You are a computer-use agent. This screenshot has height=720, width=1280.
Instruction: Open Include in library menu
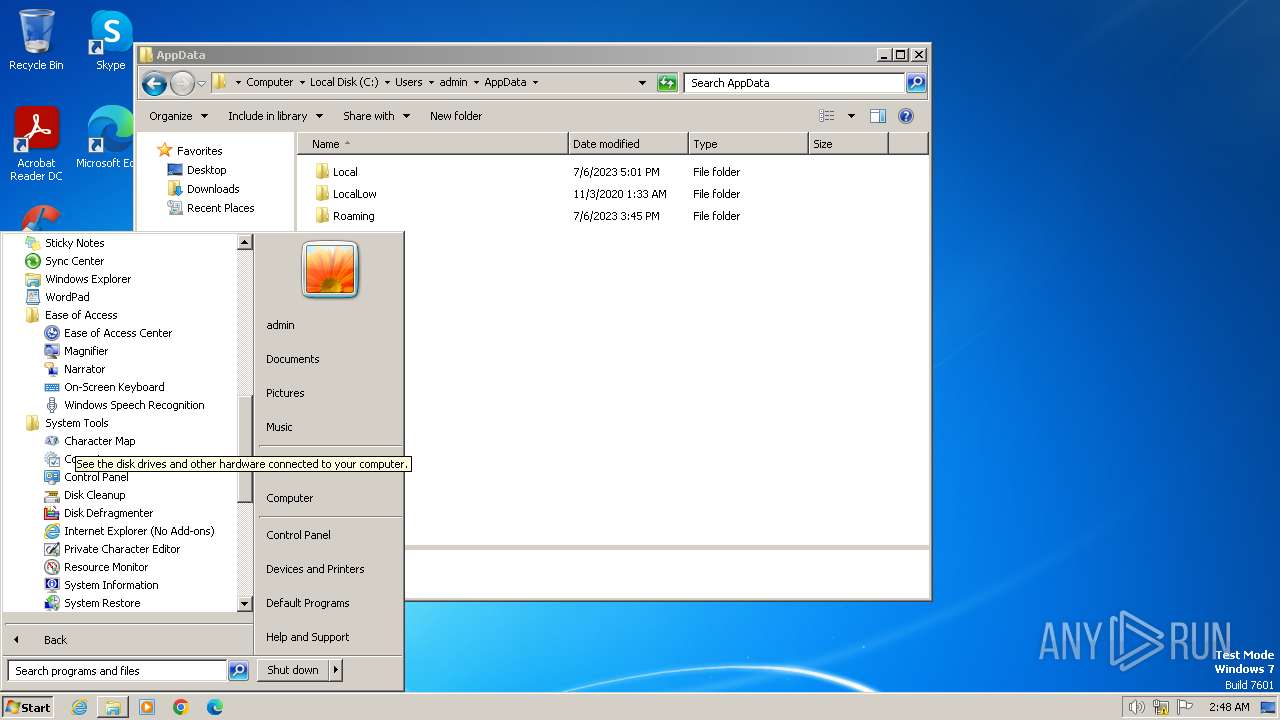274,116
